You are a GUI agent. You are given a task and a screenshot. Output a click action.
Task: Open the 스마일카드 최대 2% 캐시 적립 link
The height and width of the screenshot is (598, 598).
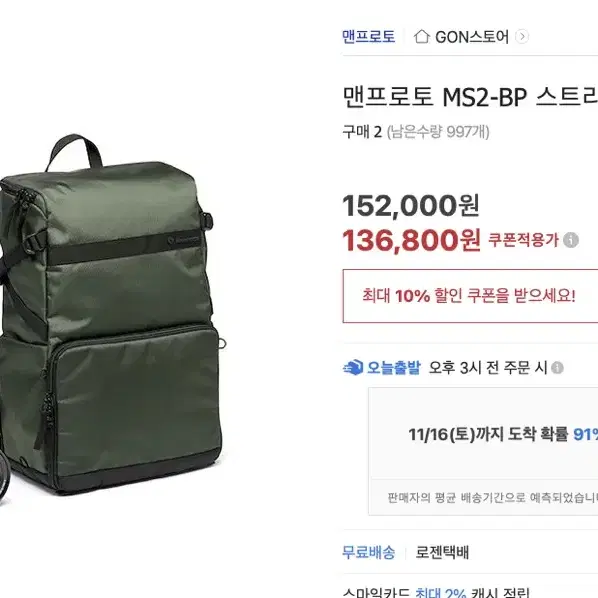pos(436,593)
